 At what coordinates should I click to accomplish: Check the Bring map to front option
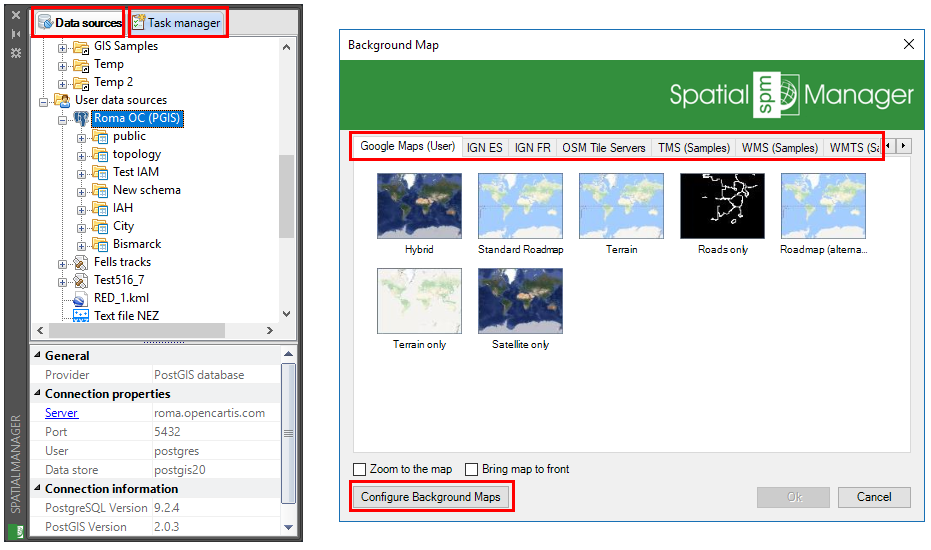[x=472, y=470]
